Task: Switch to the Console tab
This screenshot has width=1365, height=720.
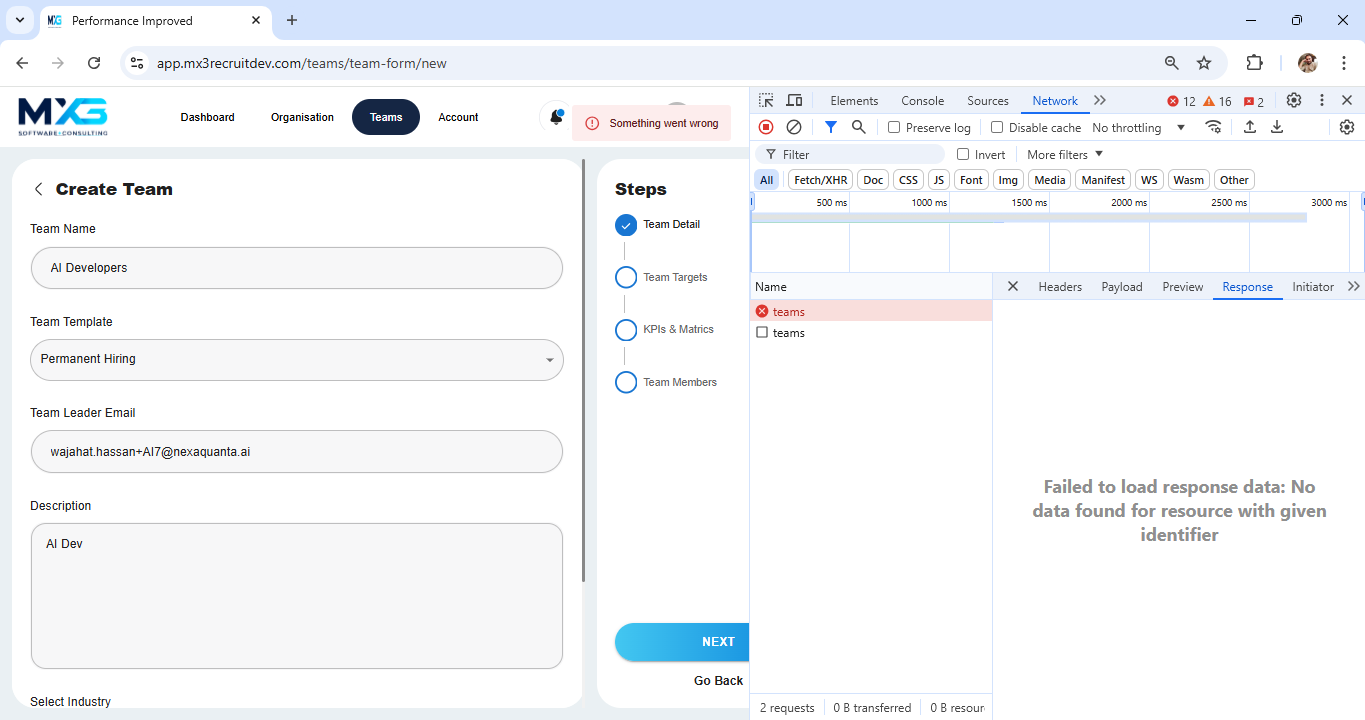Action: coord(922,101)
